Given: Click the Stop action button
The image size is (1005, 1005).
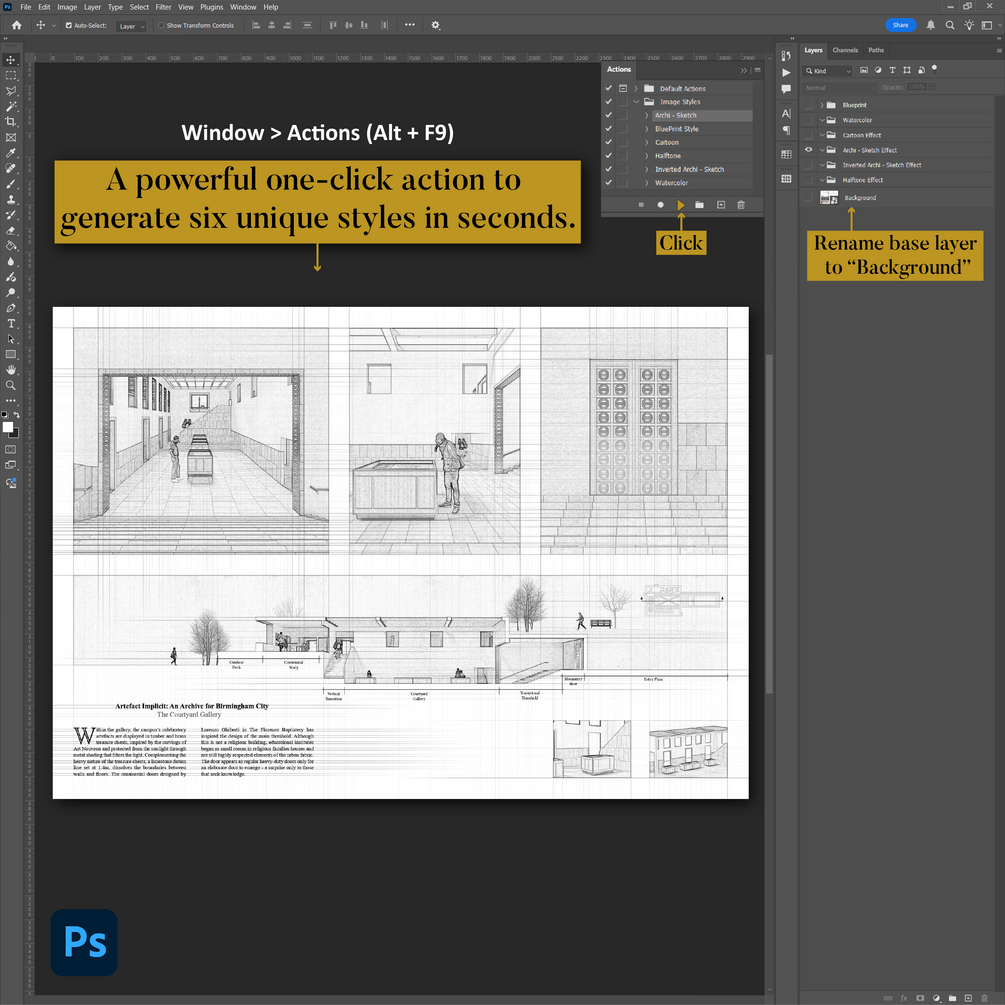Looking at the screenshot, I should coord(640,205).
